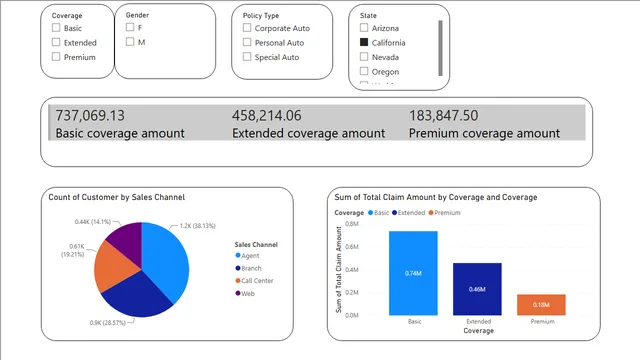The height and width of the screenshot is (360, 640).
Task: Tick the M gender checkbox
Action: 130,42
